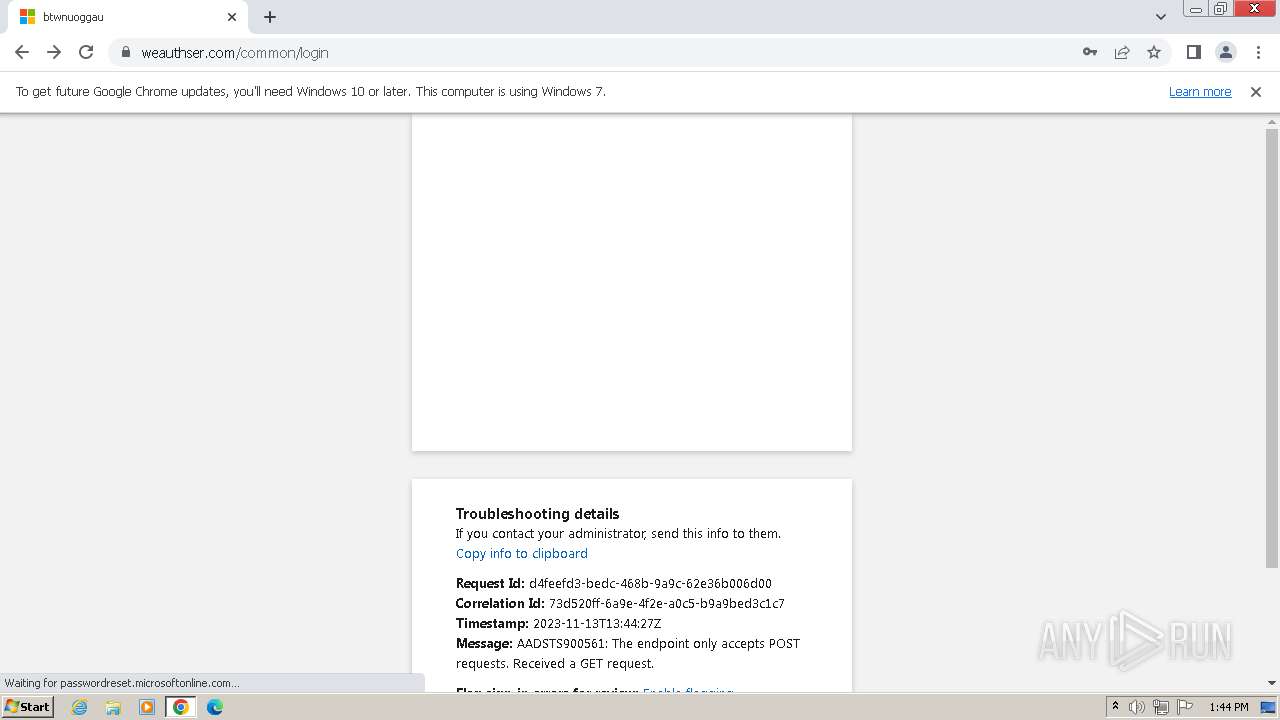Click the Correlation Id value

[667, 603]
